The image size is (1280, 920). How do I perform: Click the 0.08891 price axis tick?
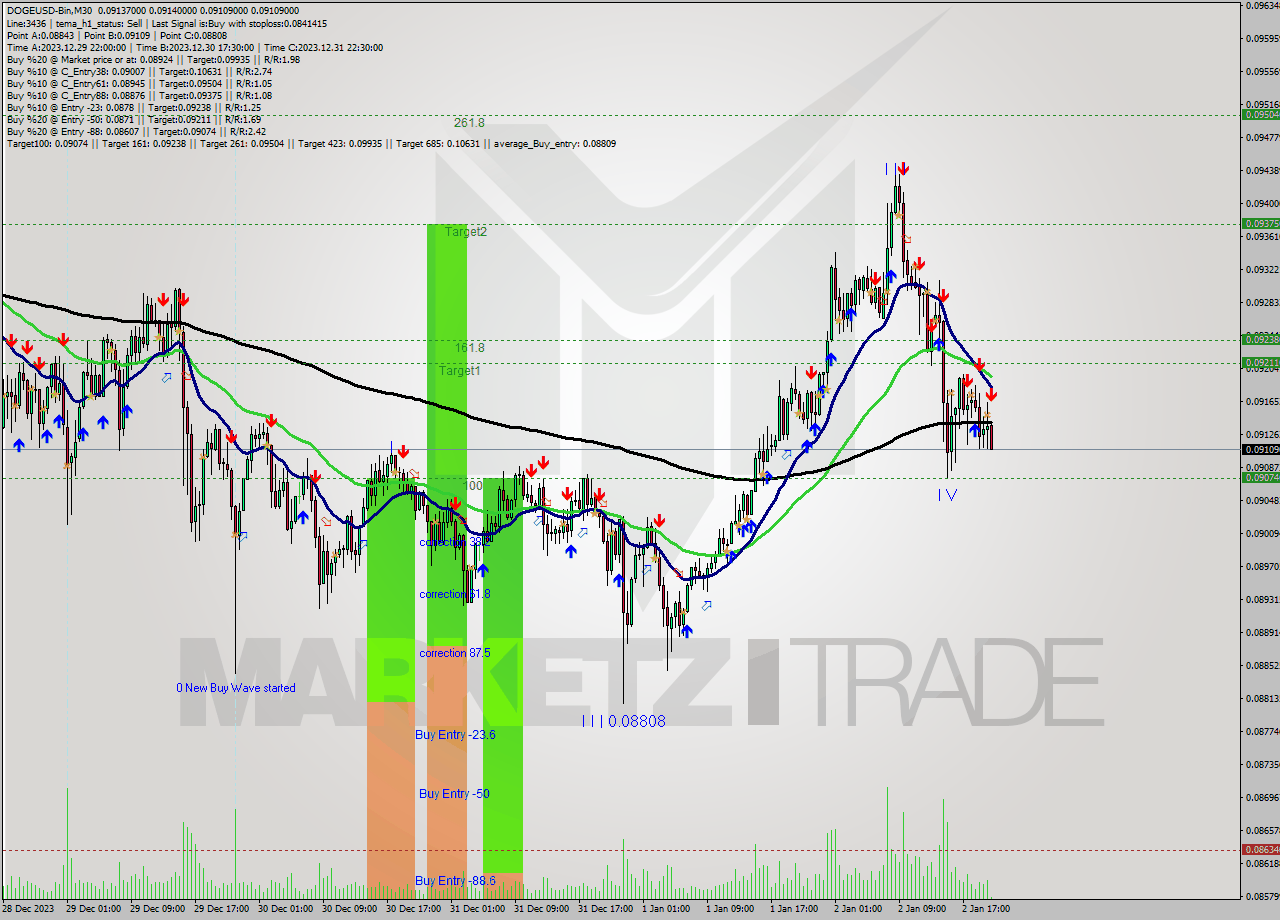pyautogui.click(x=1262, y=632)
